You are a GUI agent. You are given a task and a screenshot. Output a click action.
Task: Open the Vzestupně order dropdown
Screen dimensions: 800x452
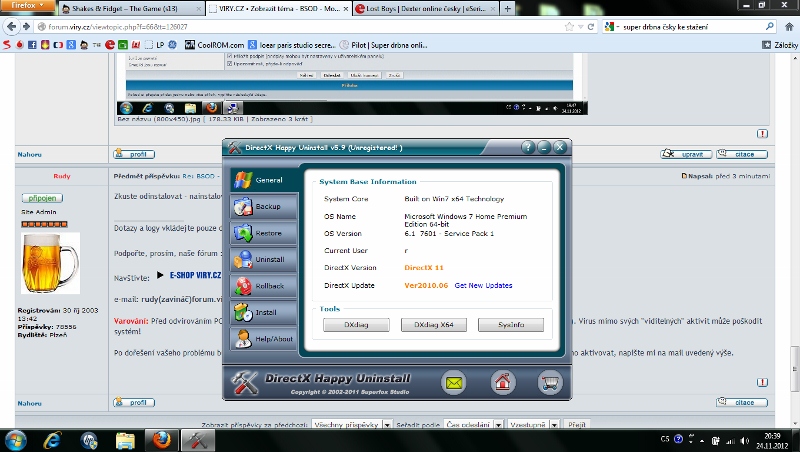coord(533,424)
